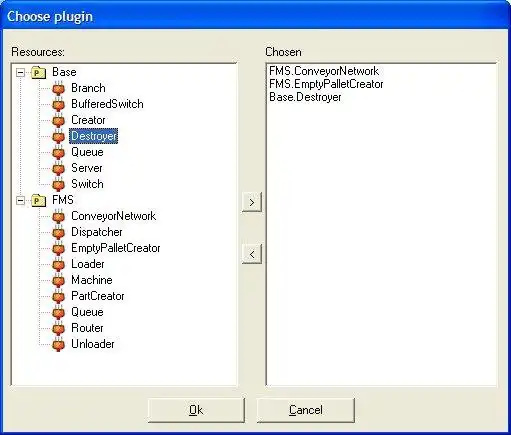511x435 pixels.
Task: Select the Switch plugin under Base
Action: 87,184
